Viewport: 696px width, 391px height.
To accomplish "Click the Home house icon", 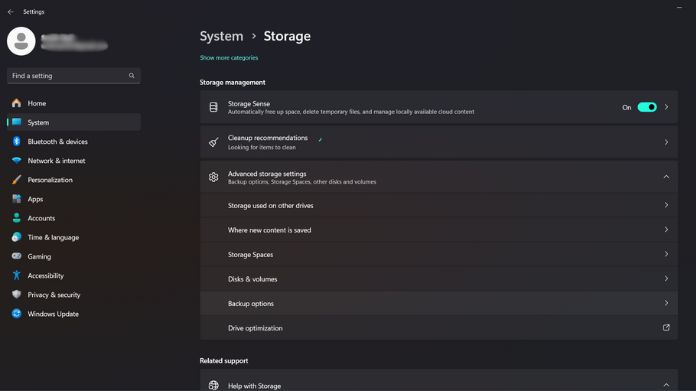I will tap(16, 103).
